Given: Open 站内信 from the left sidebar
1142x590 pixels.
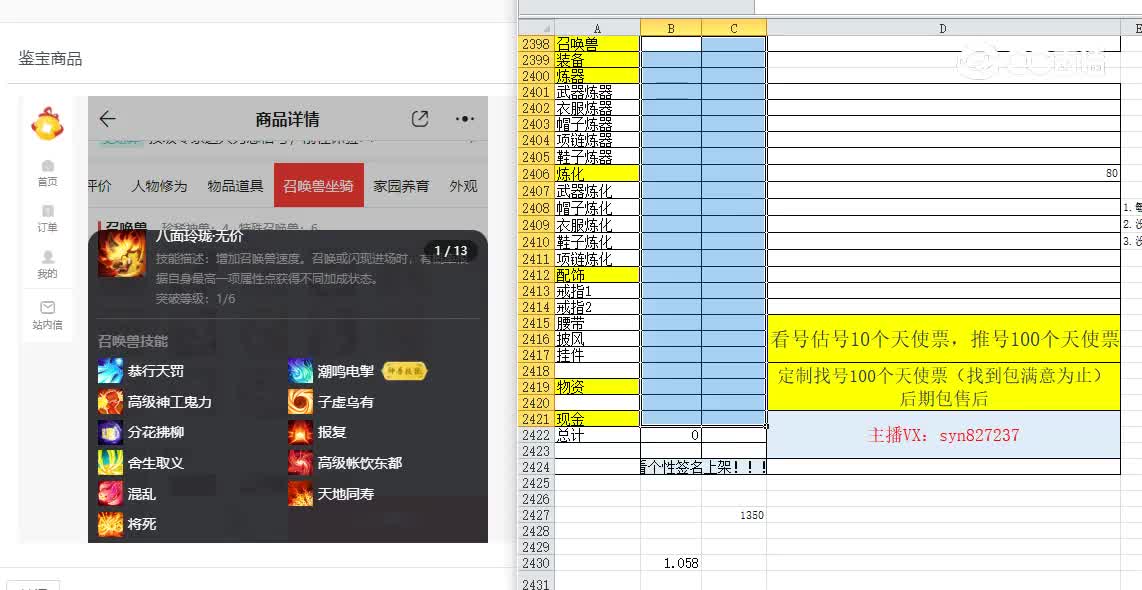Looking at the screenshot, I should (47, 312).
